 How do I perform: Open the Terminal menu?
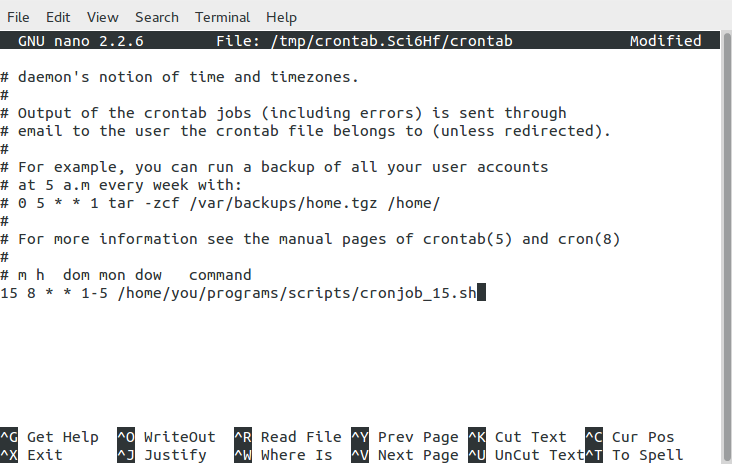tap(223, 17)
